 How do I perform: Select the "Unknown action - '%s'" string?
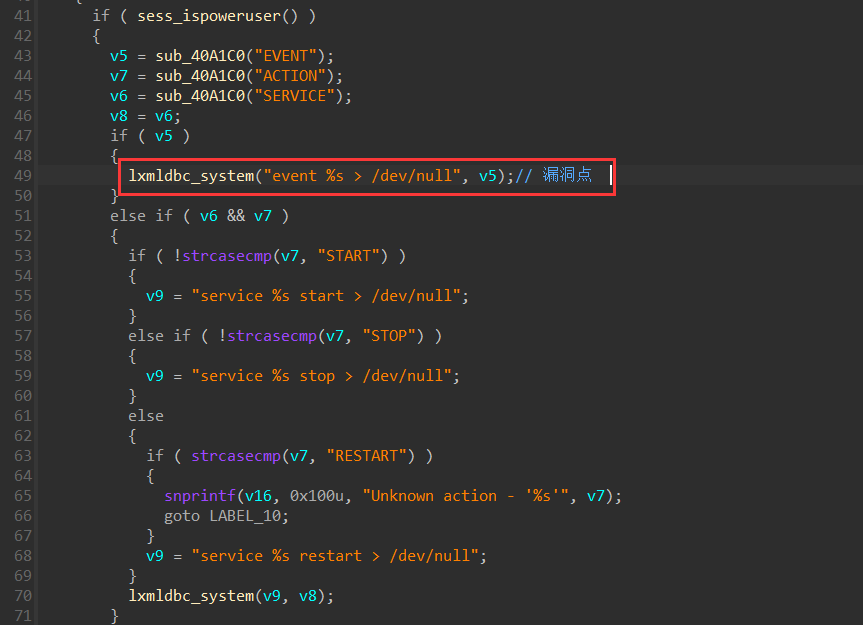[x=465, y=496]
